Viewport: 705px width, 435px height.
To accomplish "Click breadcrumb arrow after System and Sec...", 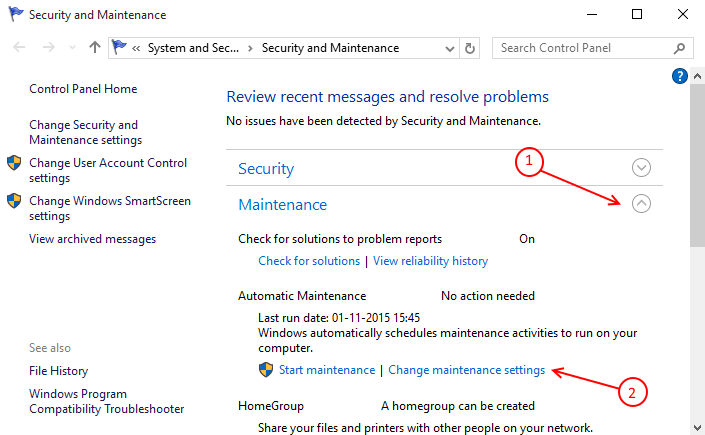I will [x=250, y=48].
